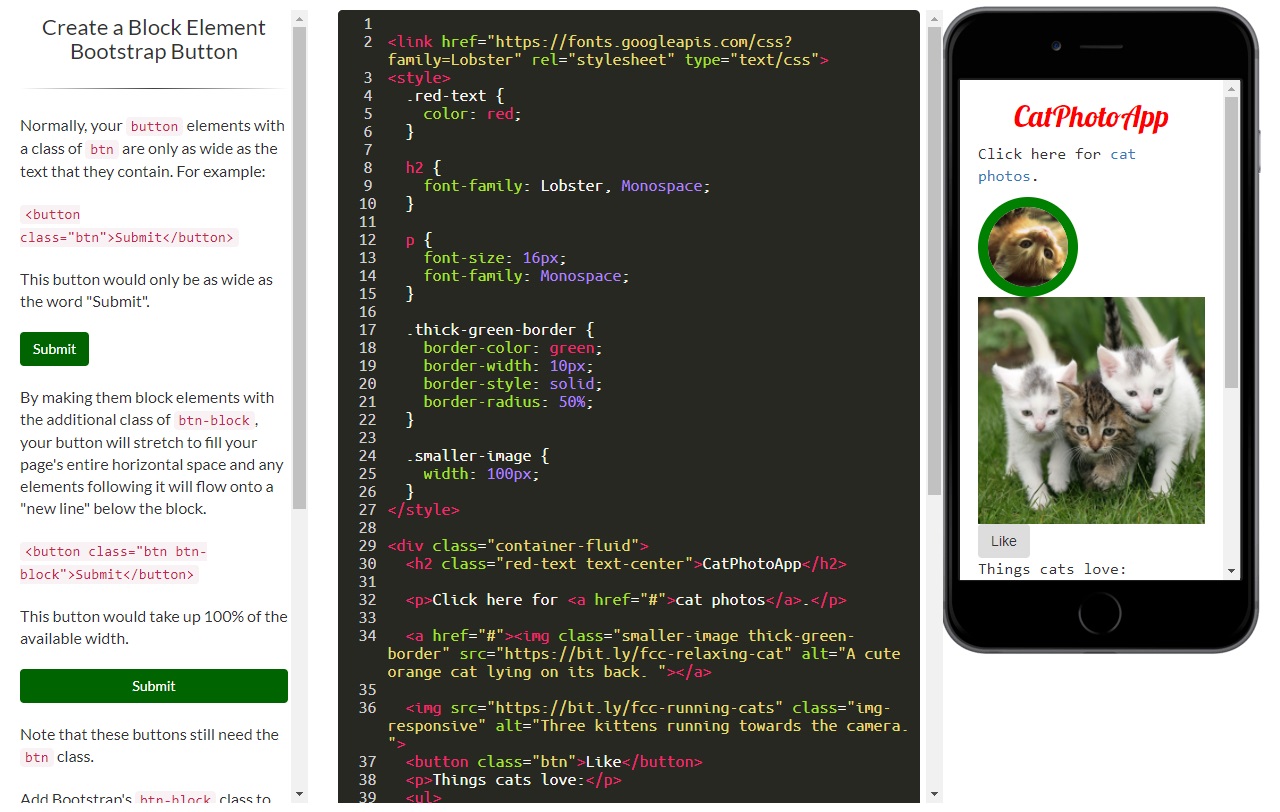The image size is (1280, 812).
Task: Click 'Things cats love:' text in preview
Action: 1052,569
